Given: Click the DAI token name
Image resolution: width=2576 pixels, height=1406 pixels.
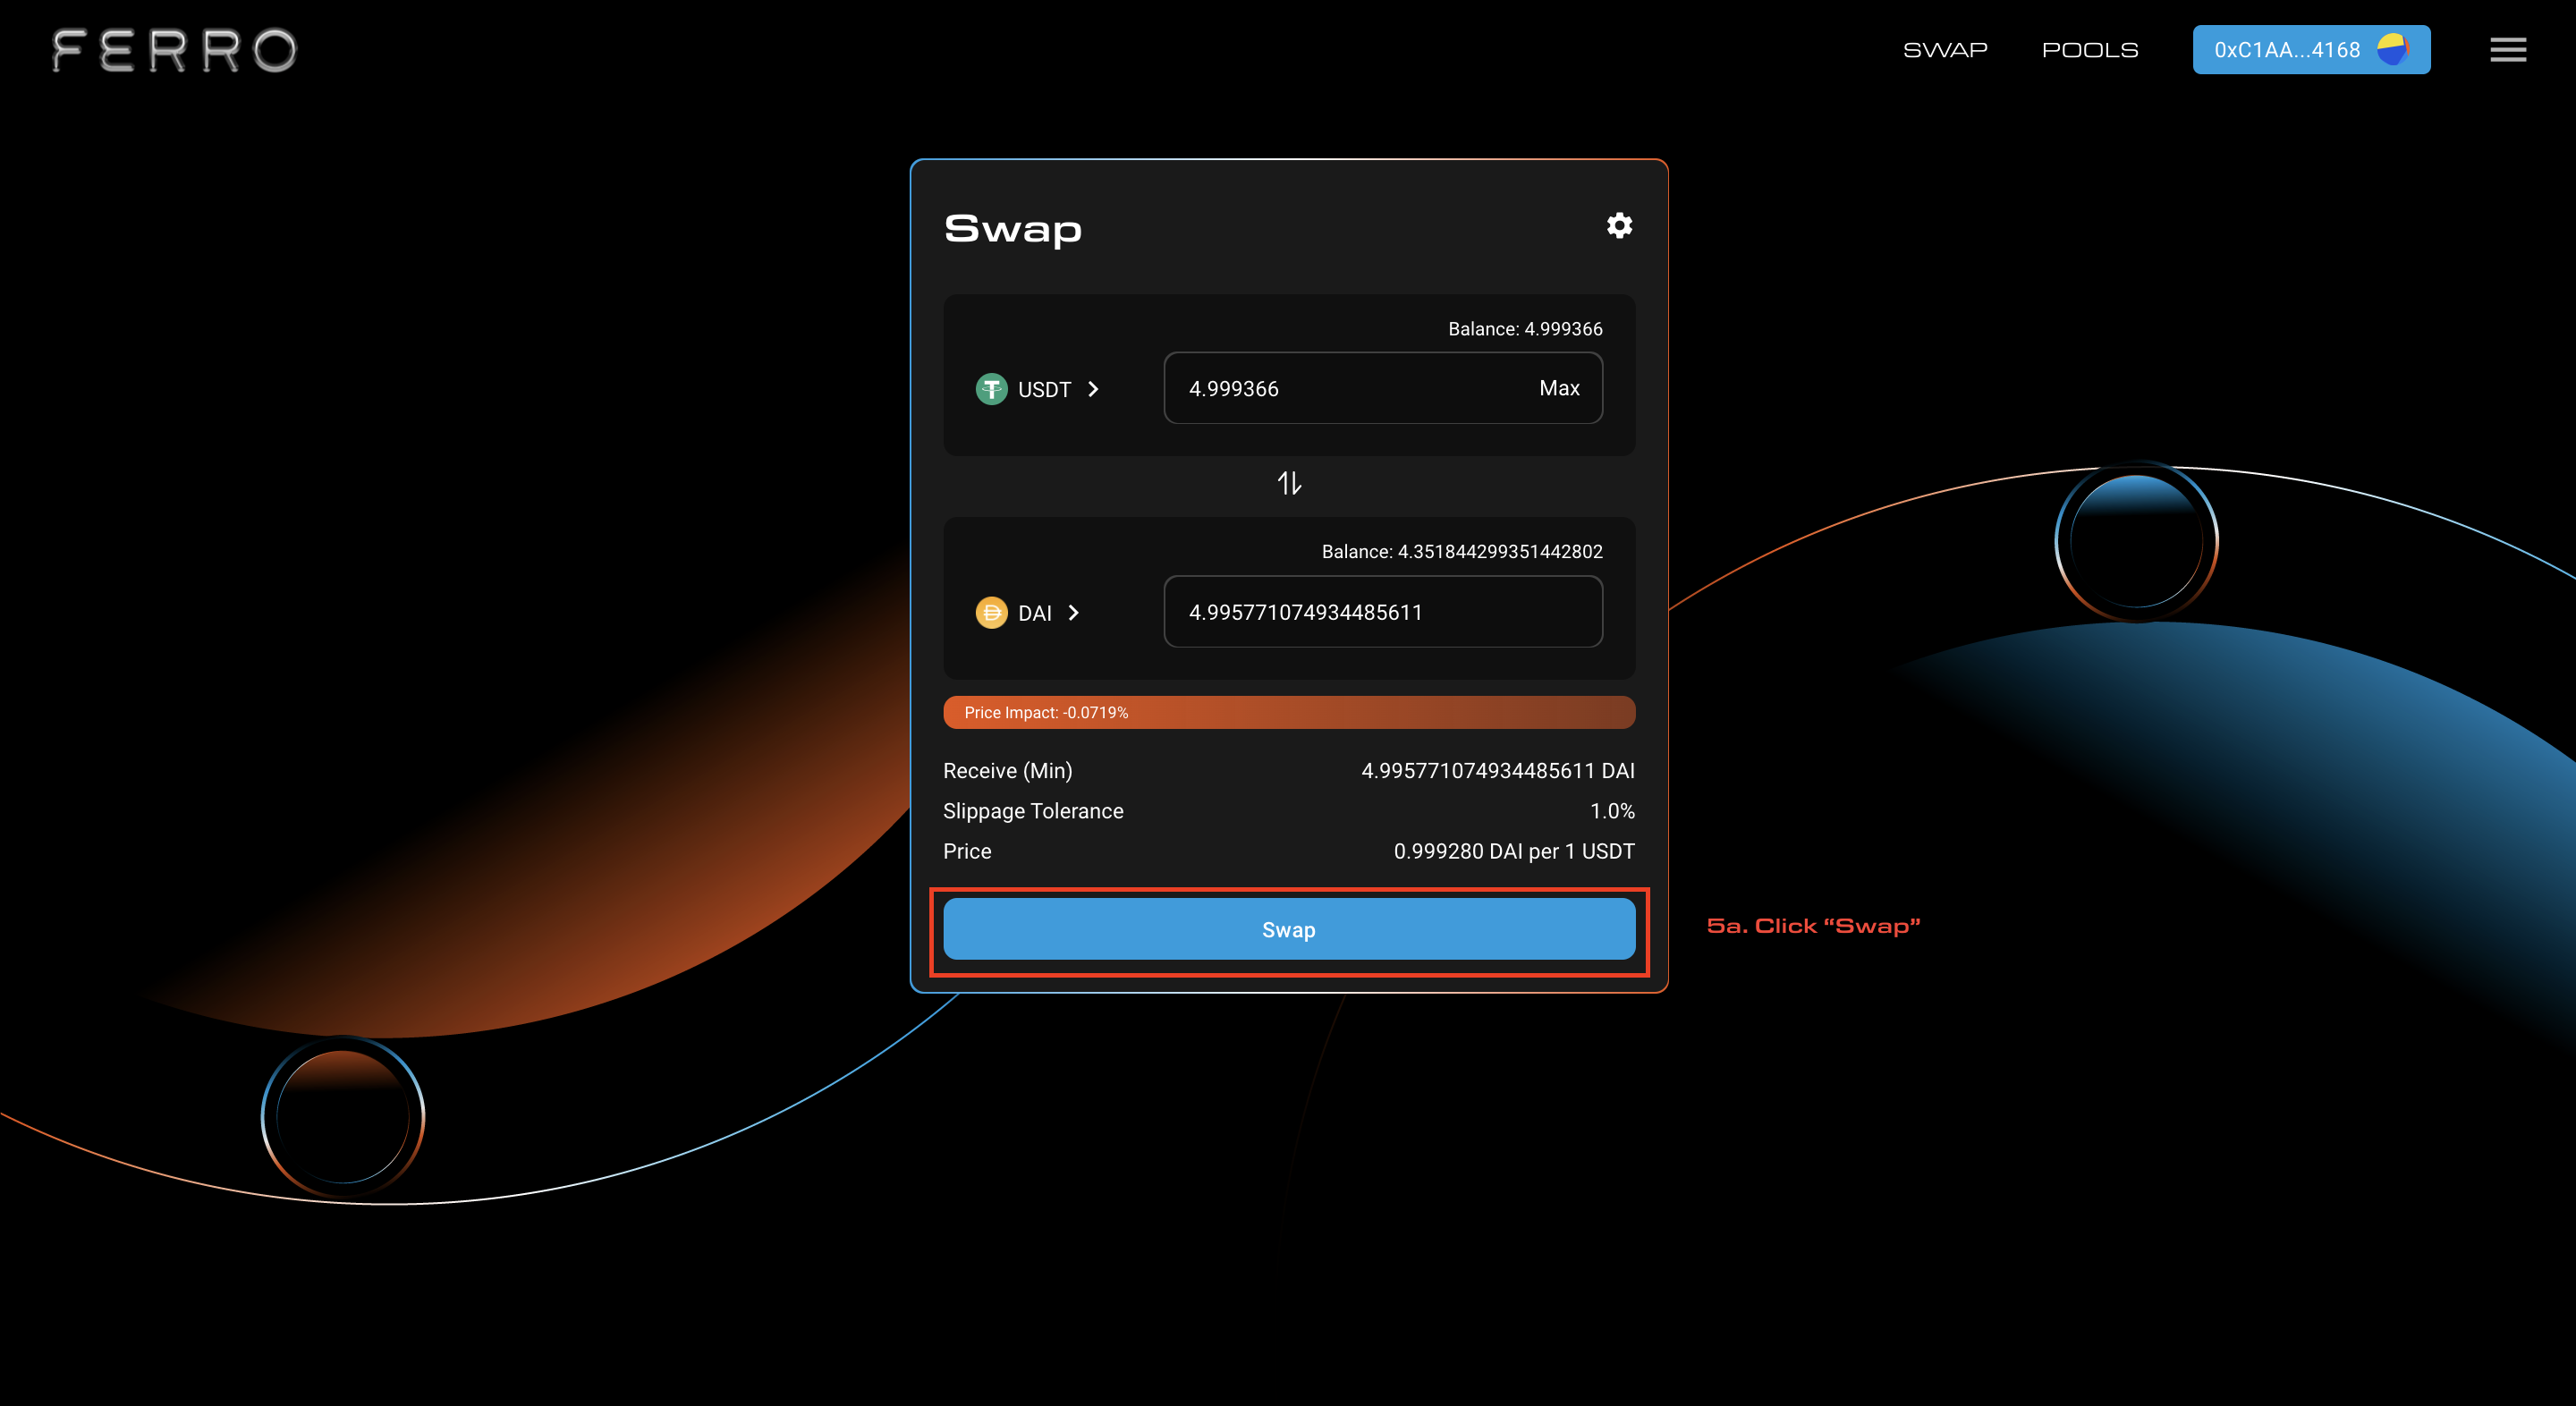Looking at the screenshot, I should 1034,613.
